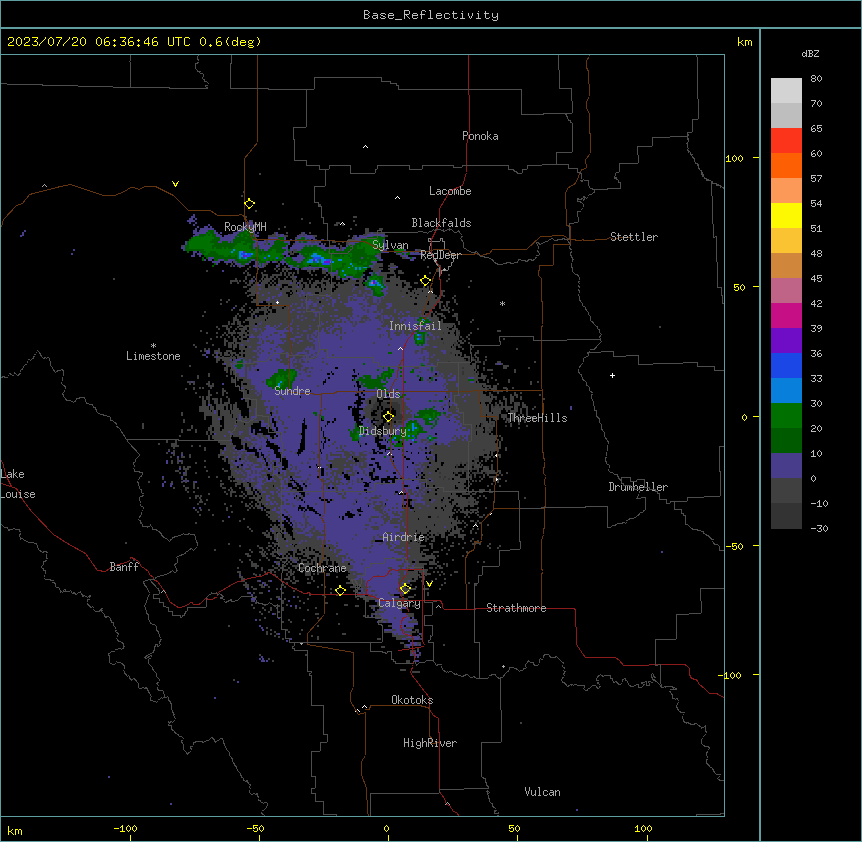Click the slate purple 0-10 dBZ swatch
This screenshot has width=862, height=842.
click(786, 466)
